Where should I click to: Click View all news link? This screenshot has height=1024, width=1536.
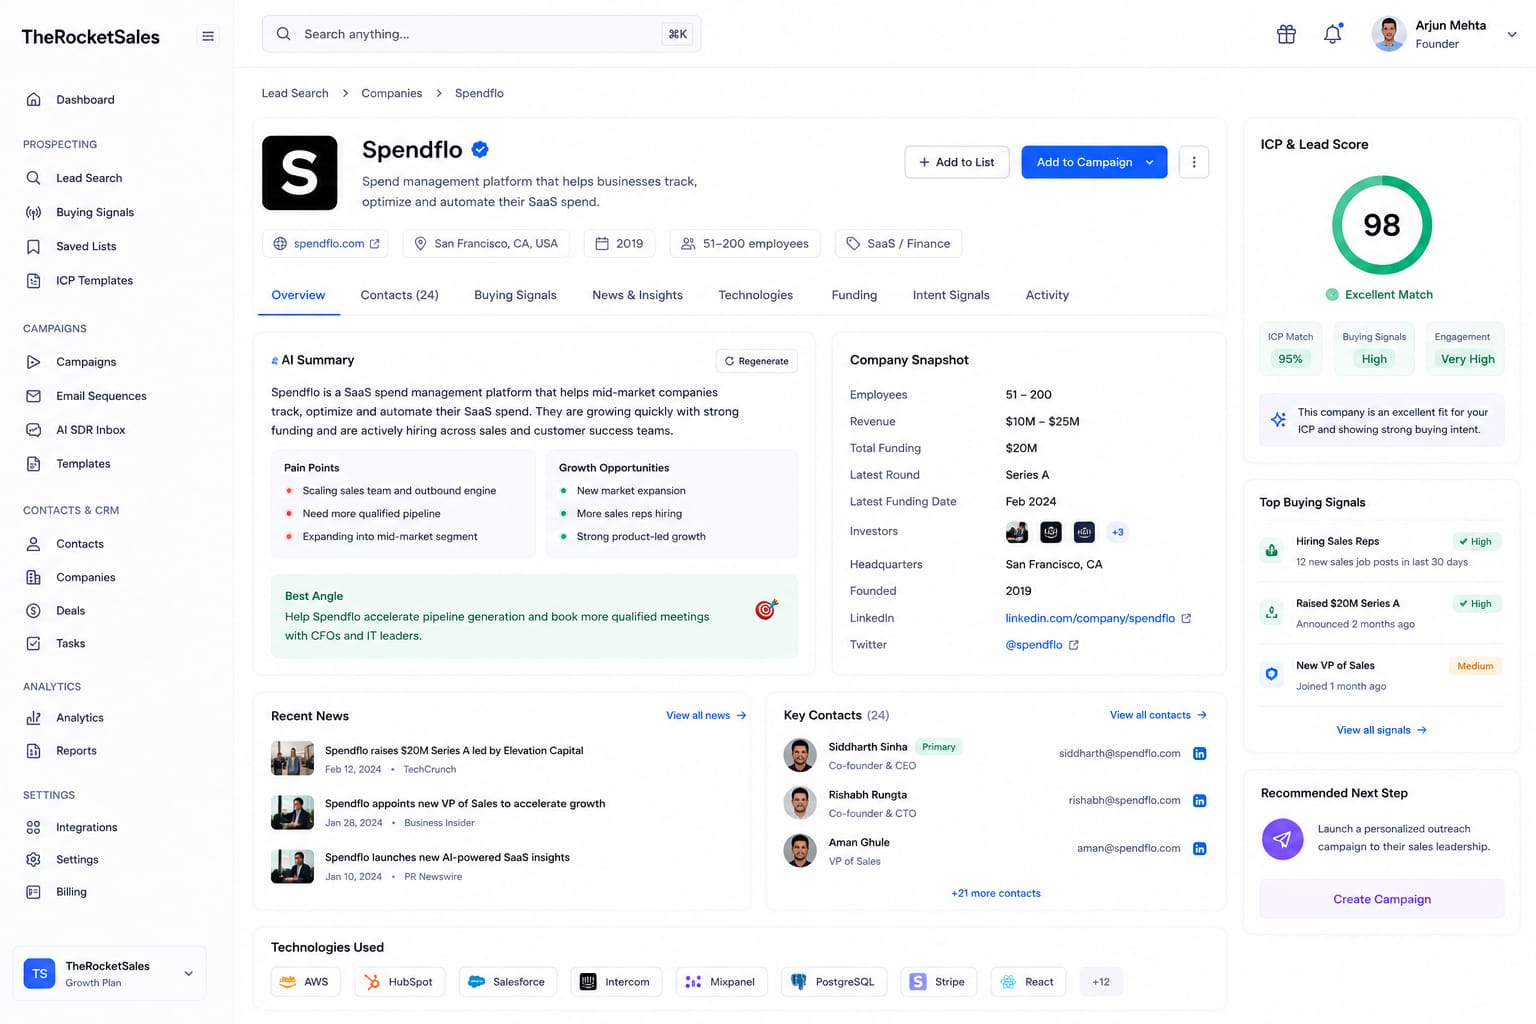coord(706,715)
